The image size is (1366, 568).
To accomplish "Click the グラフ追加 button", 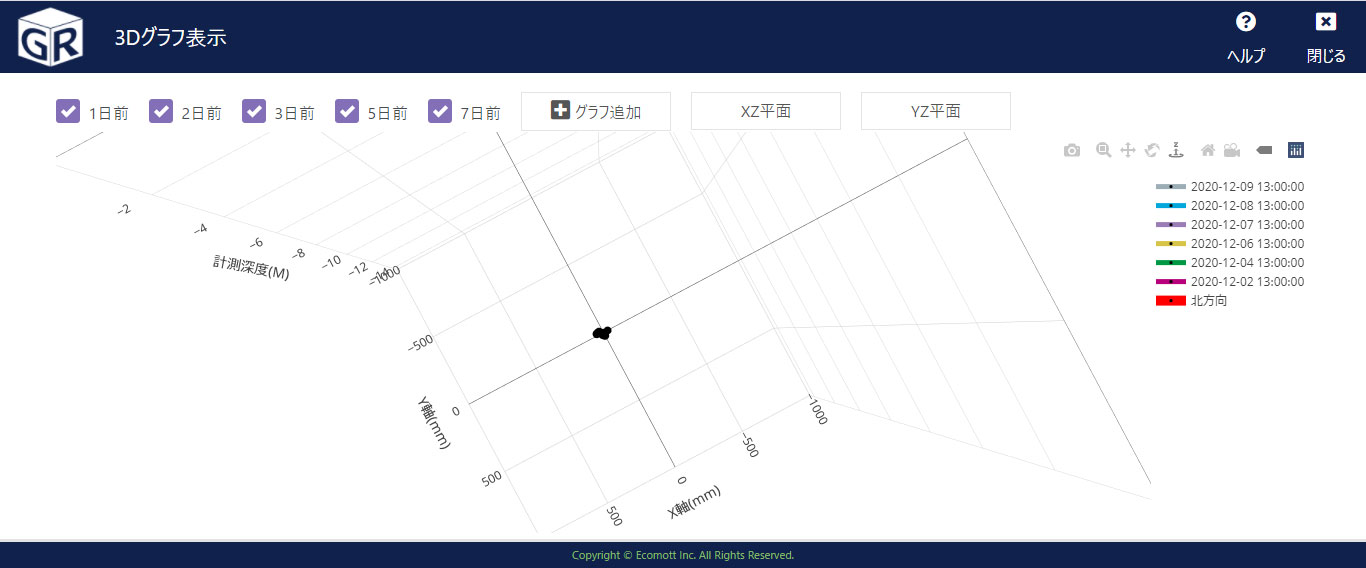I will click(596, 111).
